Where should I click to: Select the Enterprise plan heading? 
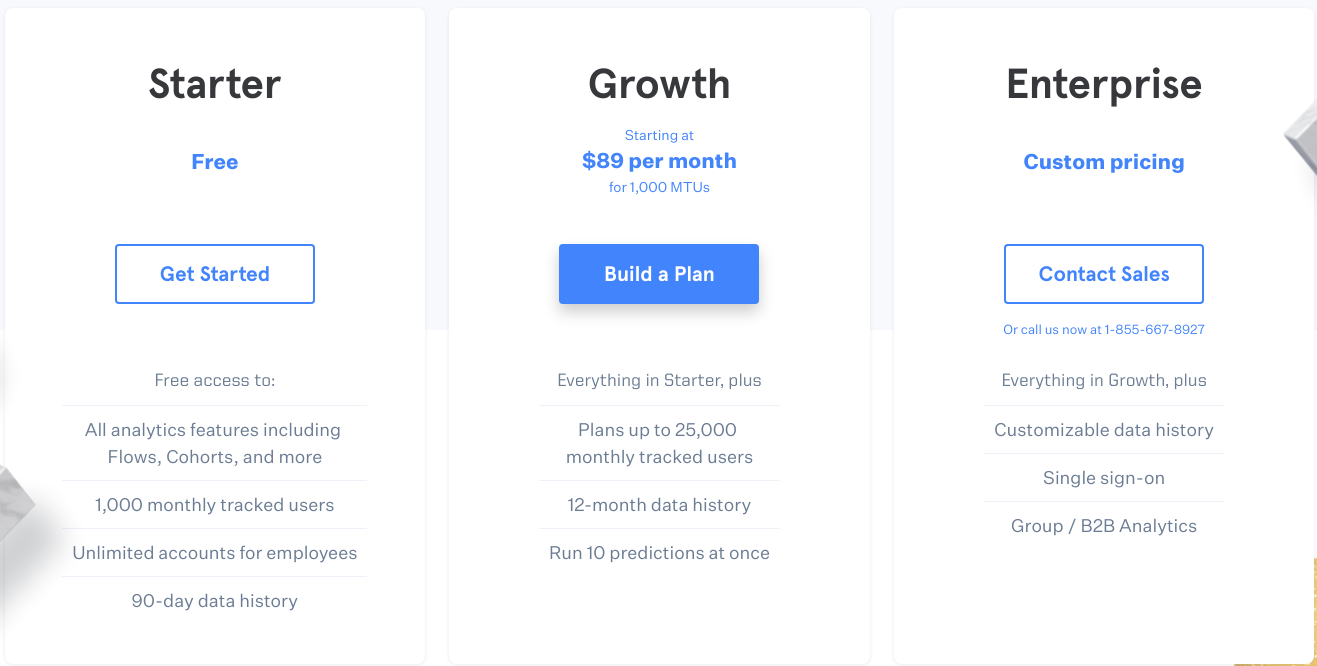click(x=1103, y=84)
